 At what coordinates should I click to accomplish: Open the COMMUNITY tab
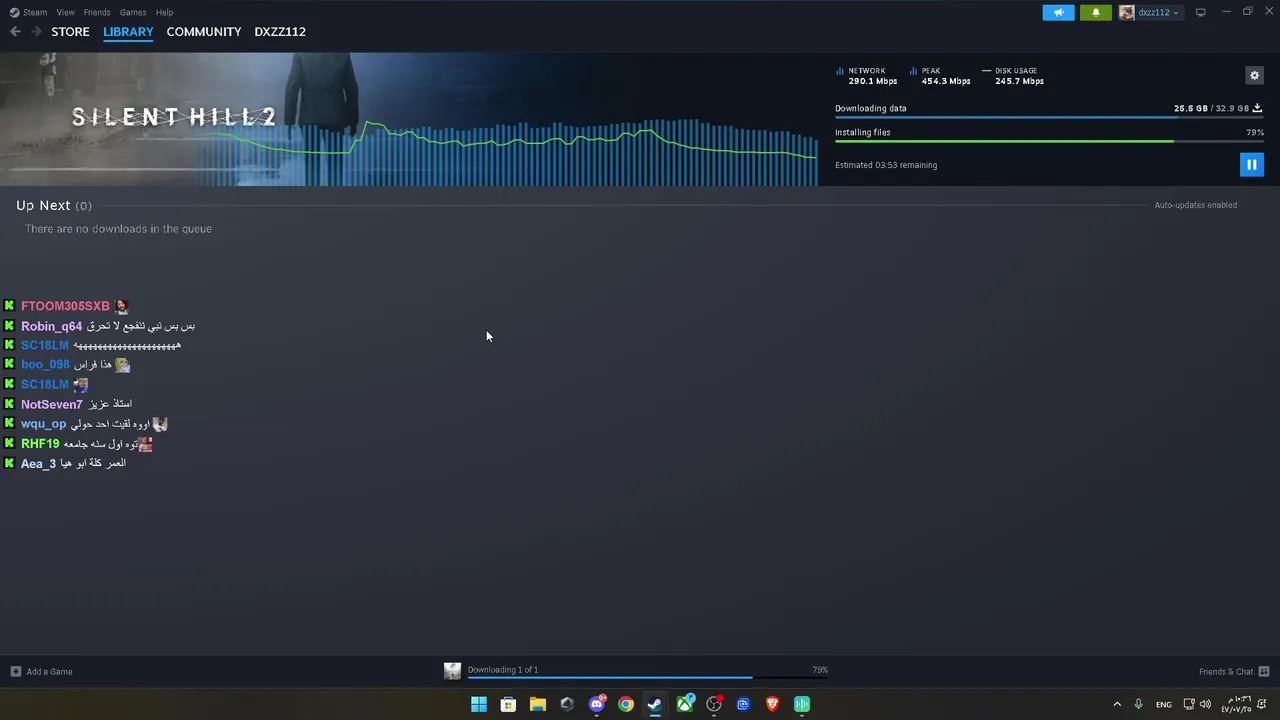coord(204,32)
